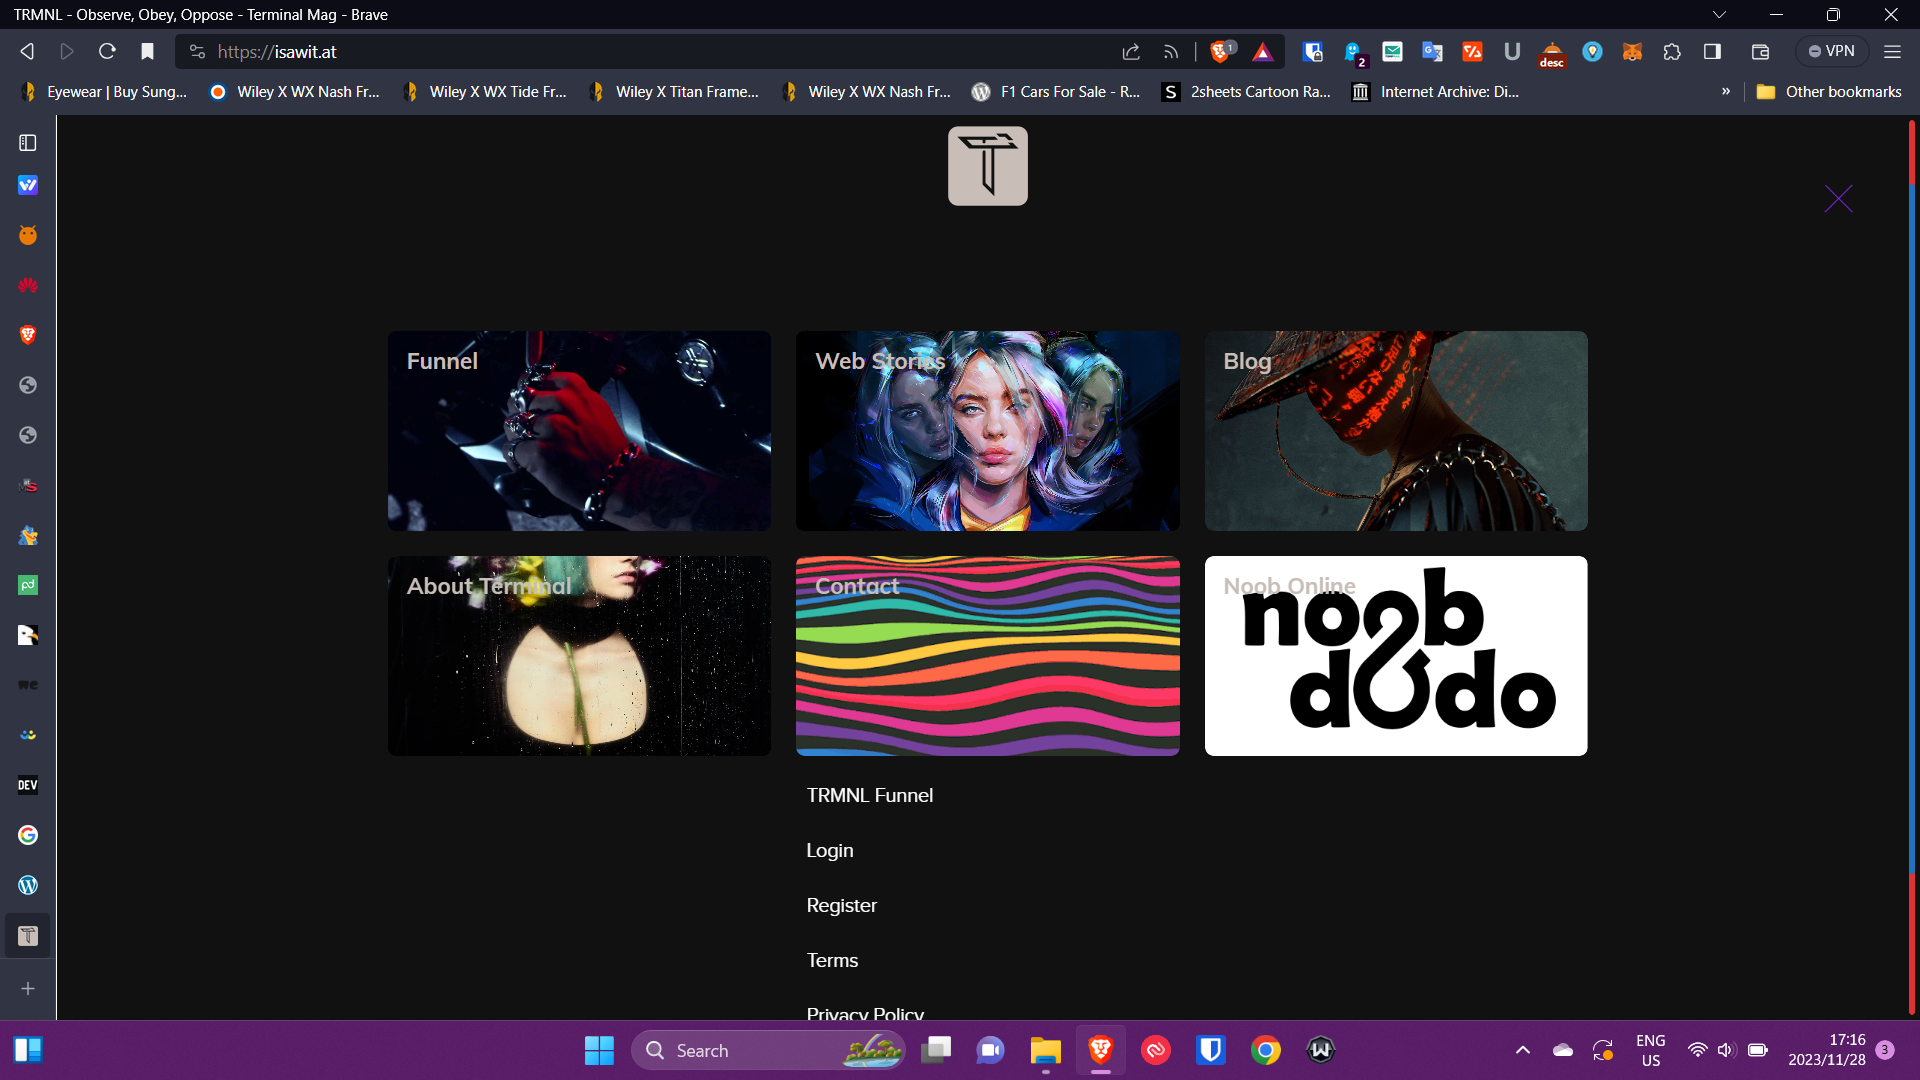Click the RSS feed icon in address bar
The image size is (1920, 1080).
1171,52
